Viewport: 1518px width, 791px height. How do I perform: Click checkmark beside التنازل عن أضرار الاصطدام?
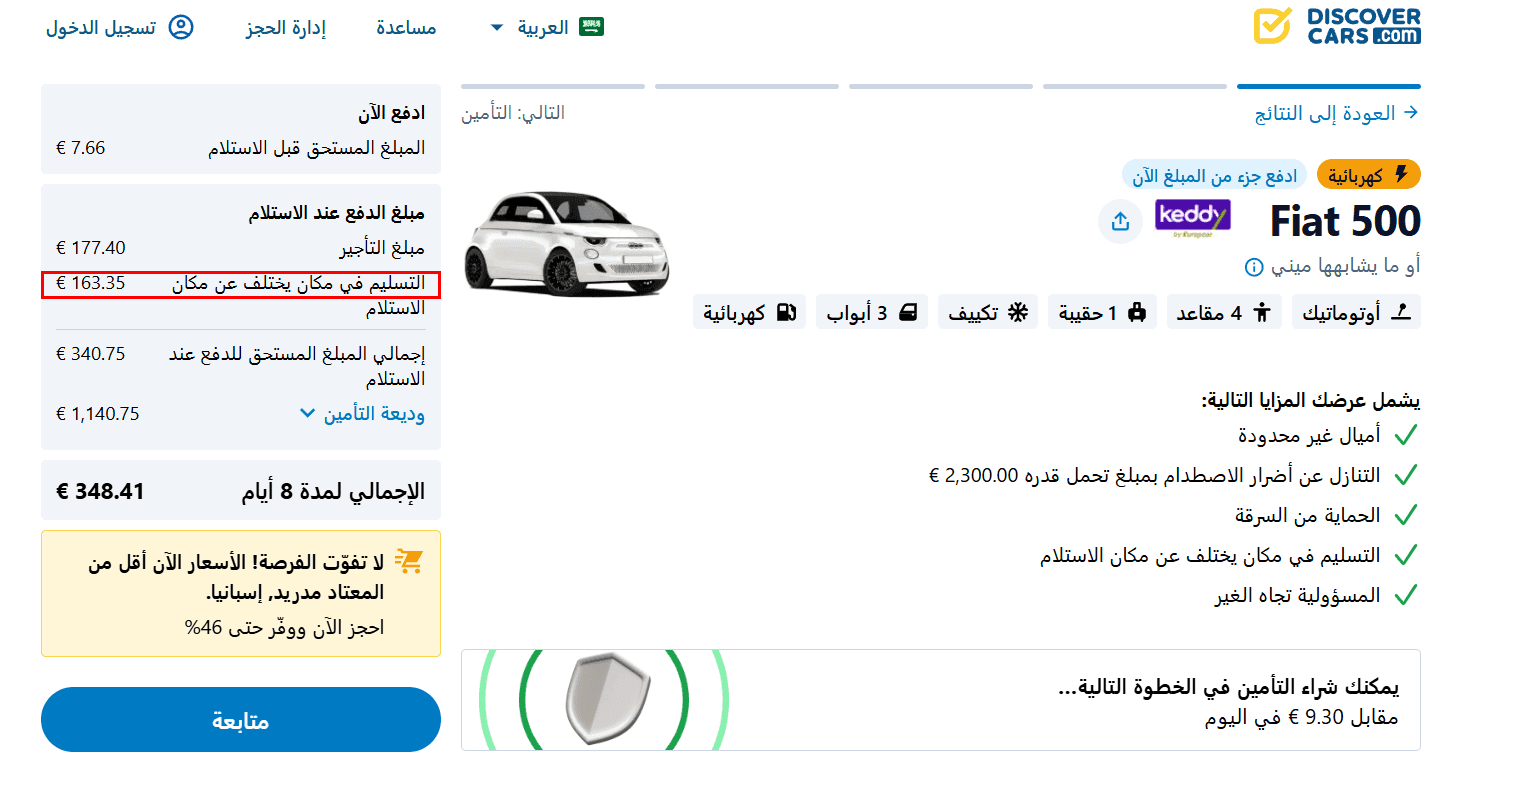[1406, 475]
